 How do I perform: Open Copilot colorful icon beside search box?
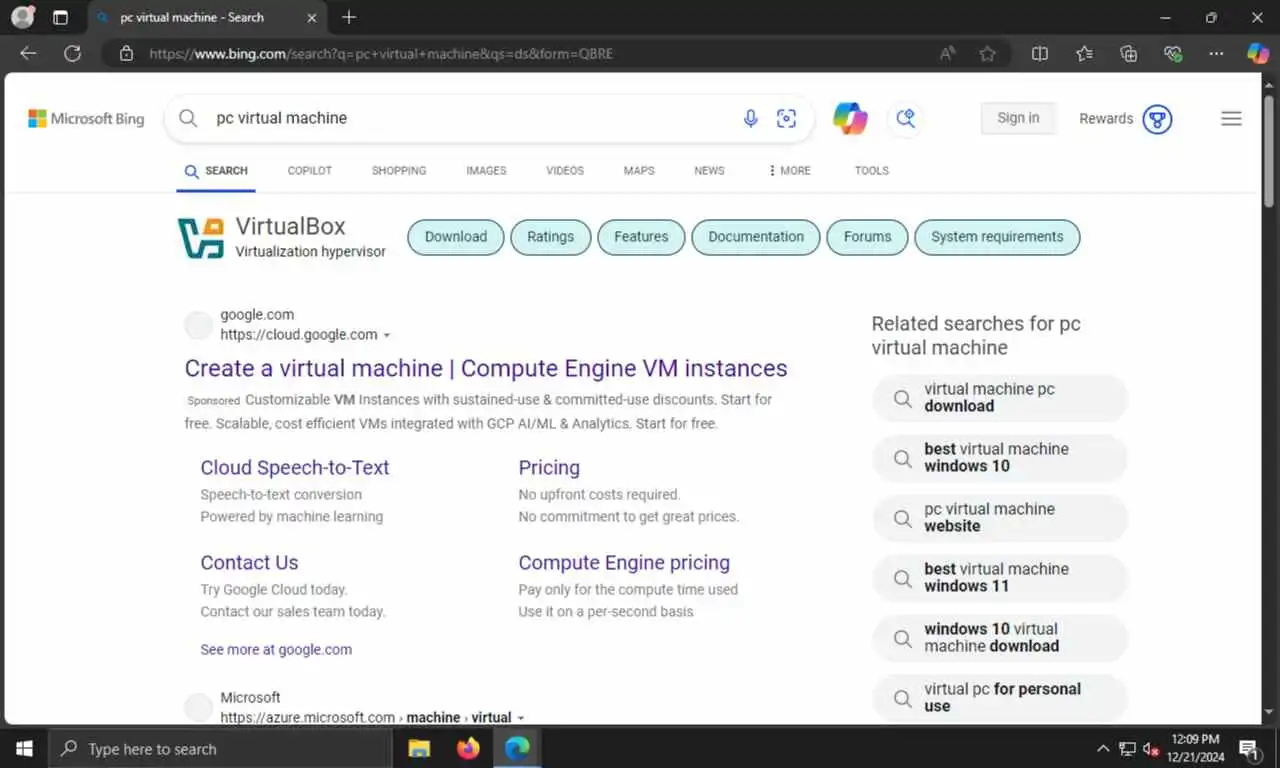[850, 118]
